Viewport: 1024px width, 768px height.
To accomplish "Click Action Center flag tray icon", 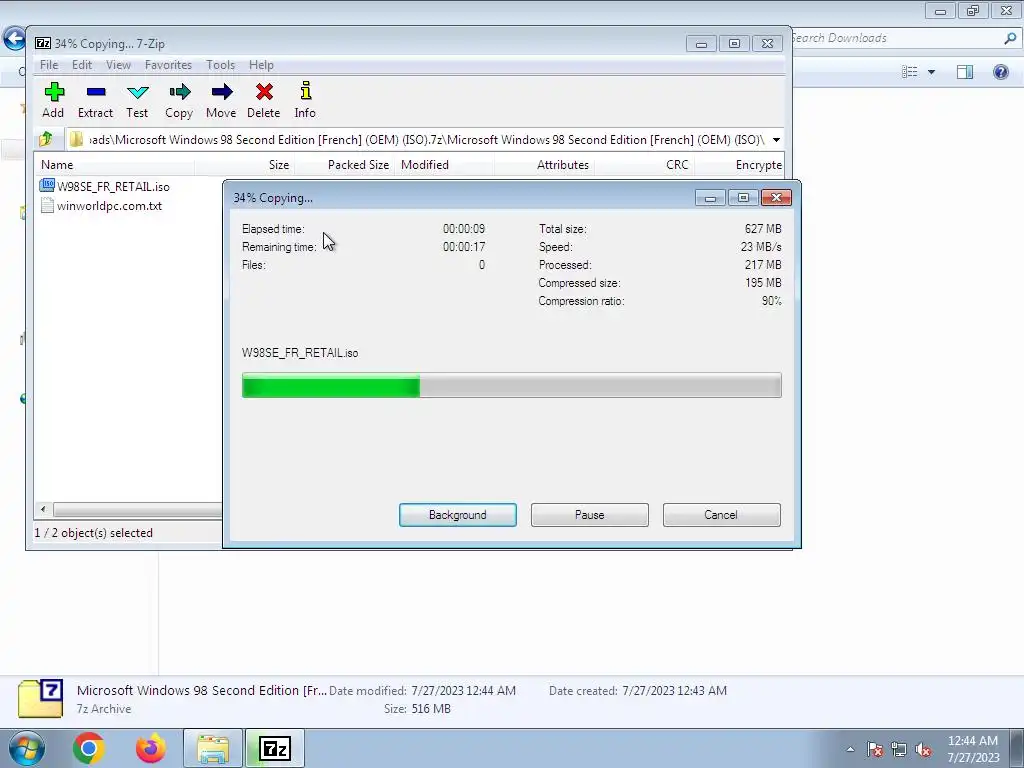I will point(875,749).
